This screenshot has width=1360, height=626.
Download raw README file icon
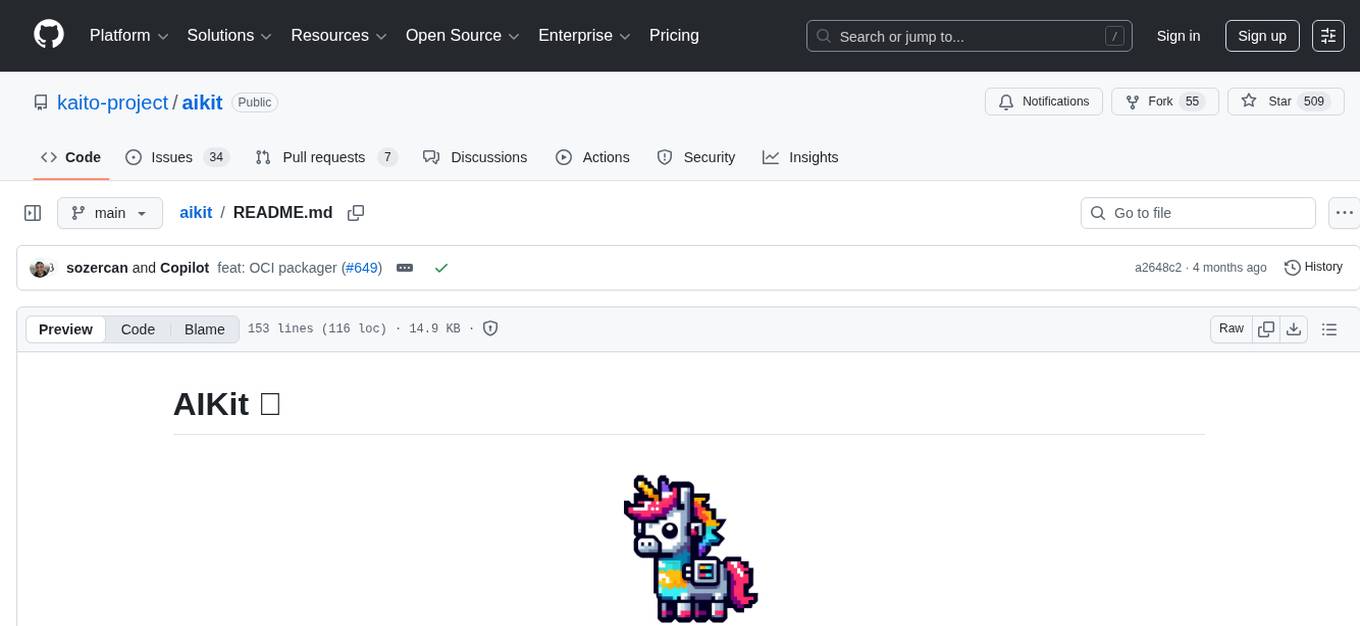click(x=1294, y=328)
